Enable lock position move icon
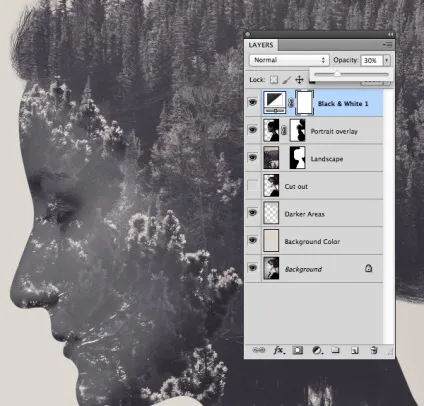424x406 pixels. 299,80
